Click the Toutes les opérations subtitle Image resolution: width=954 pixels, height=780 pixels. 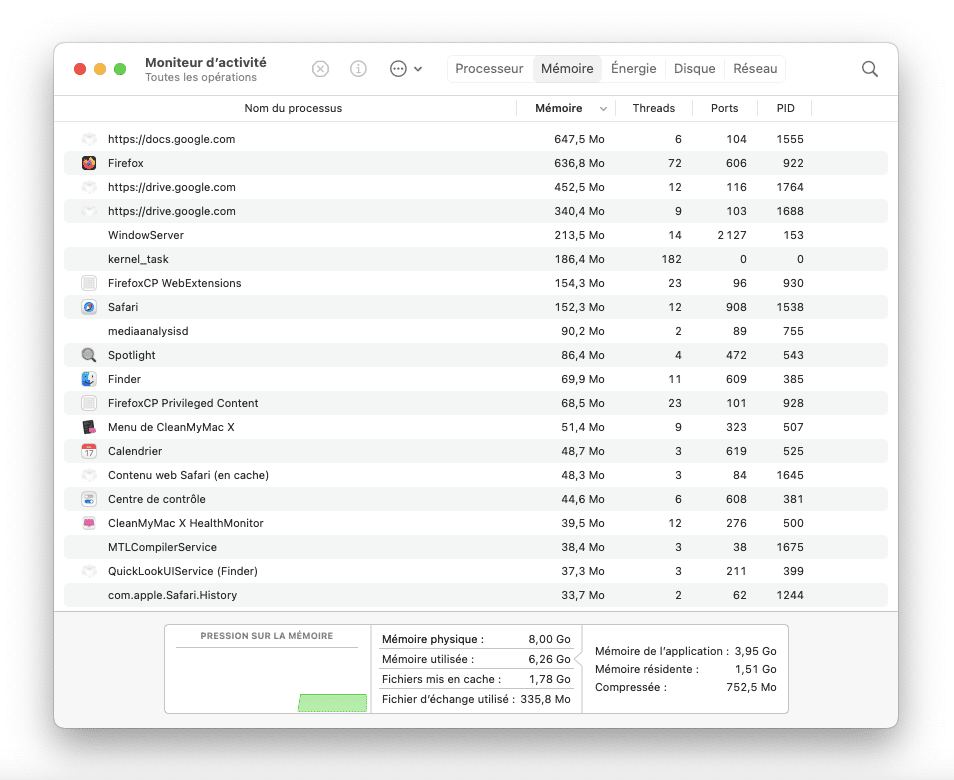(x=201, y=77)
